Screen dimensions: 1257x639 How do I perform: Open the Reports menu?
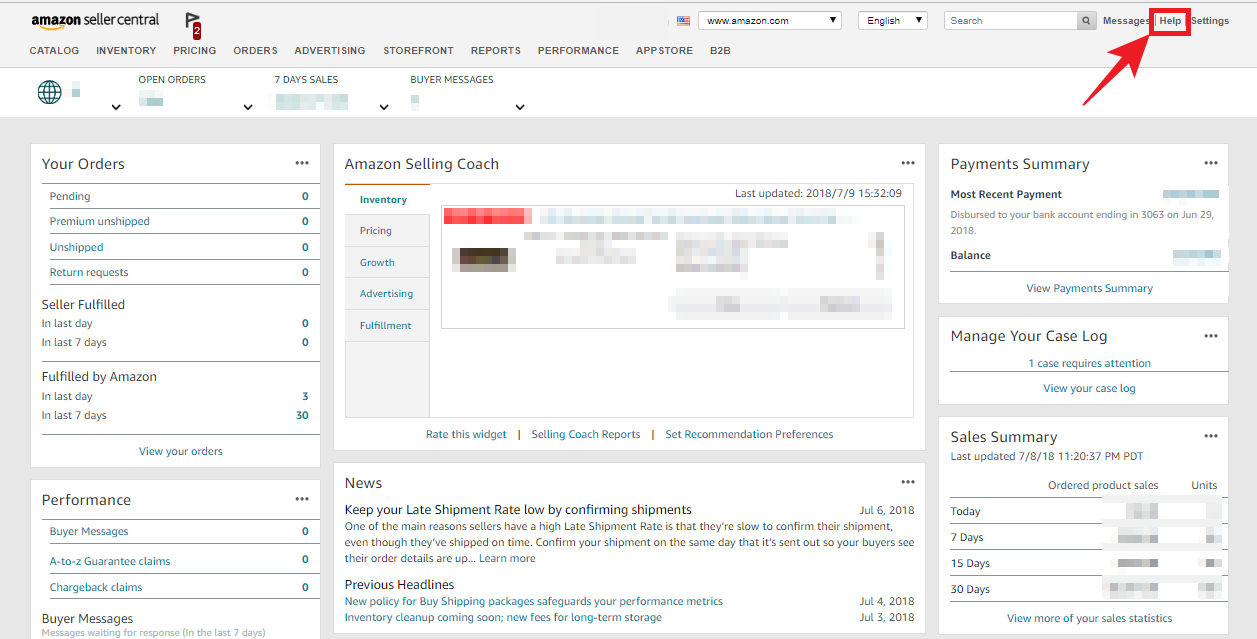[496, 50]
